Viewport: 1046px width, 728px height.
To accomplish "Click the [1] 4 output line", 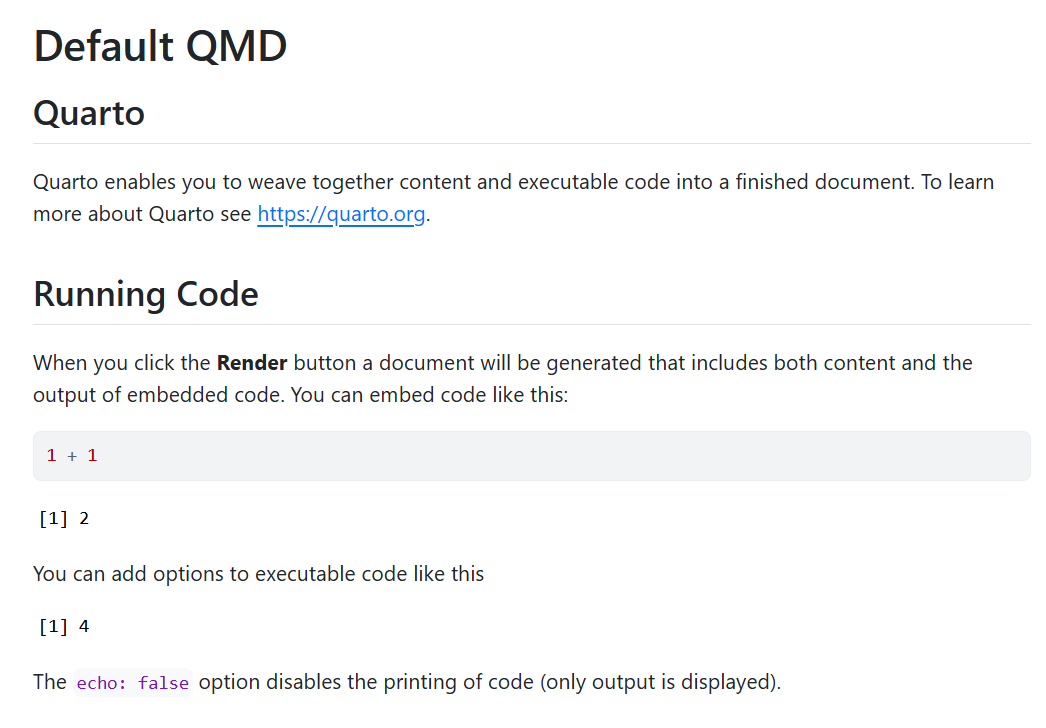I will click(x=64, y=627).
